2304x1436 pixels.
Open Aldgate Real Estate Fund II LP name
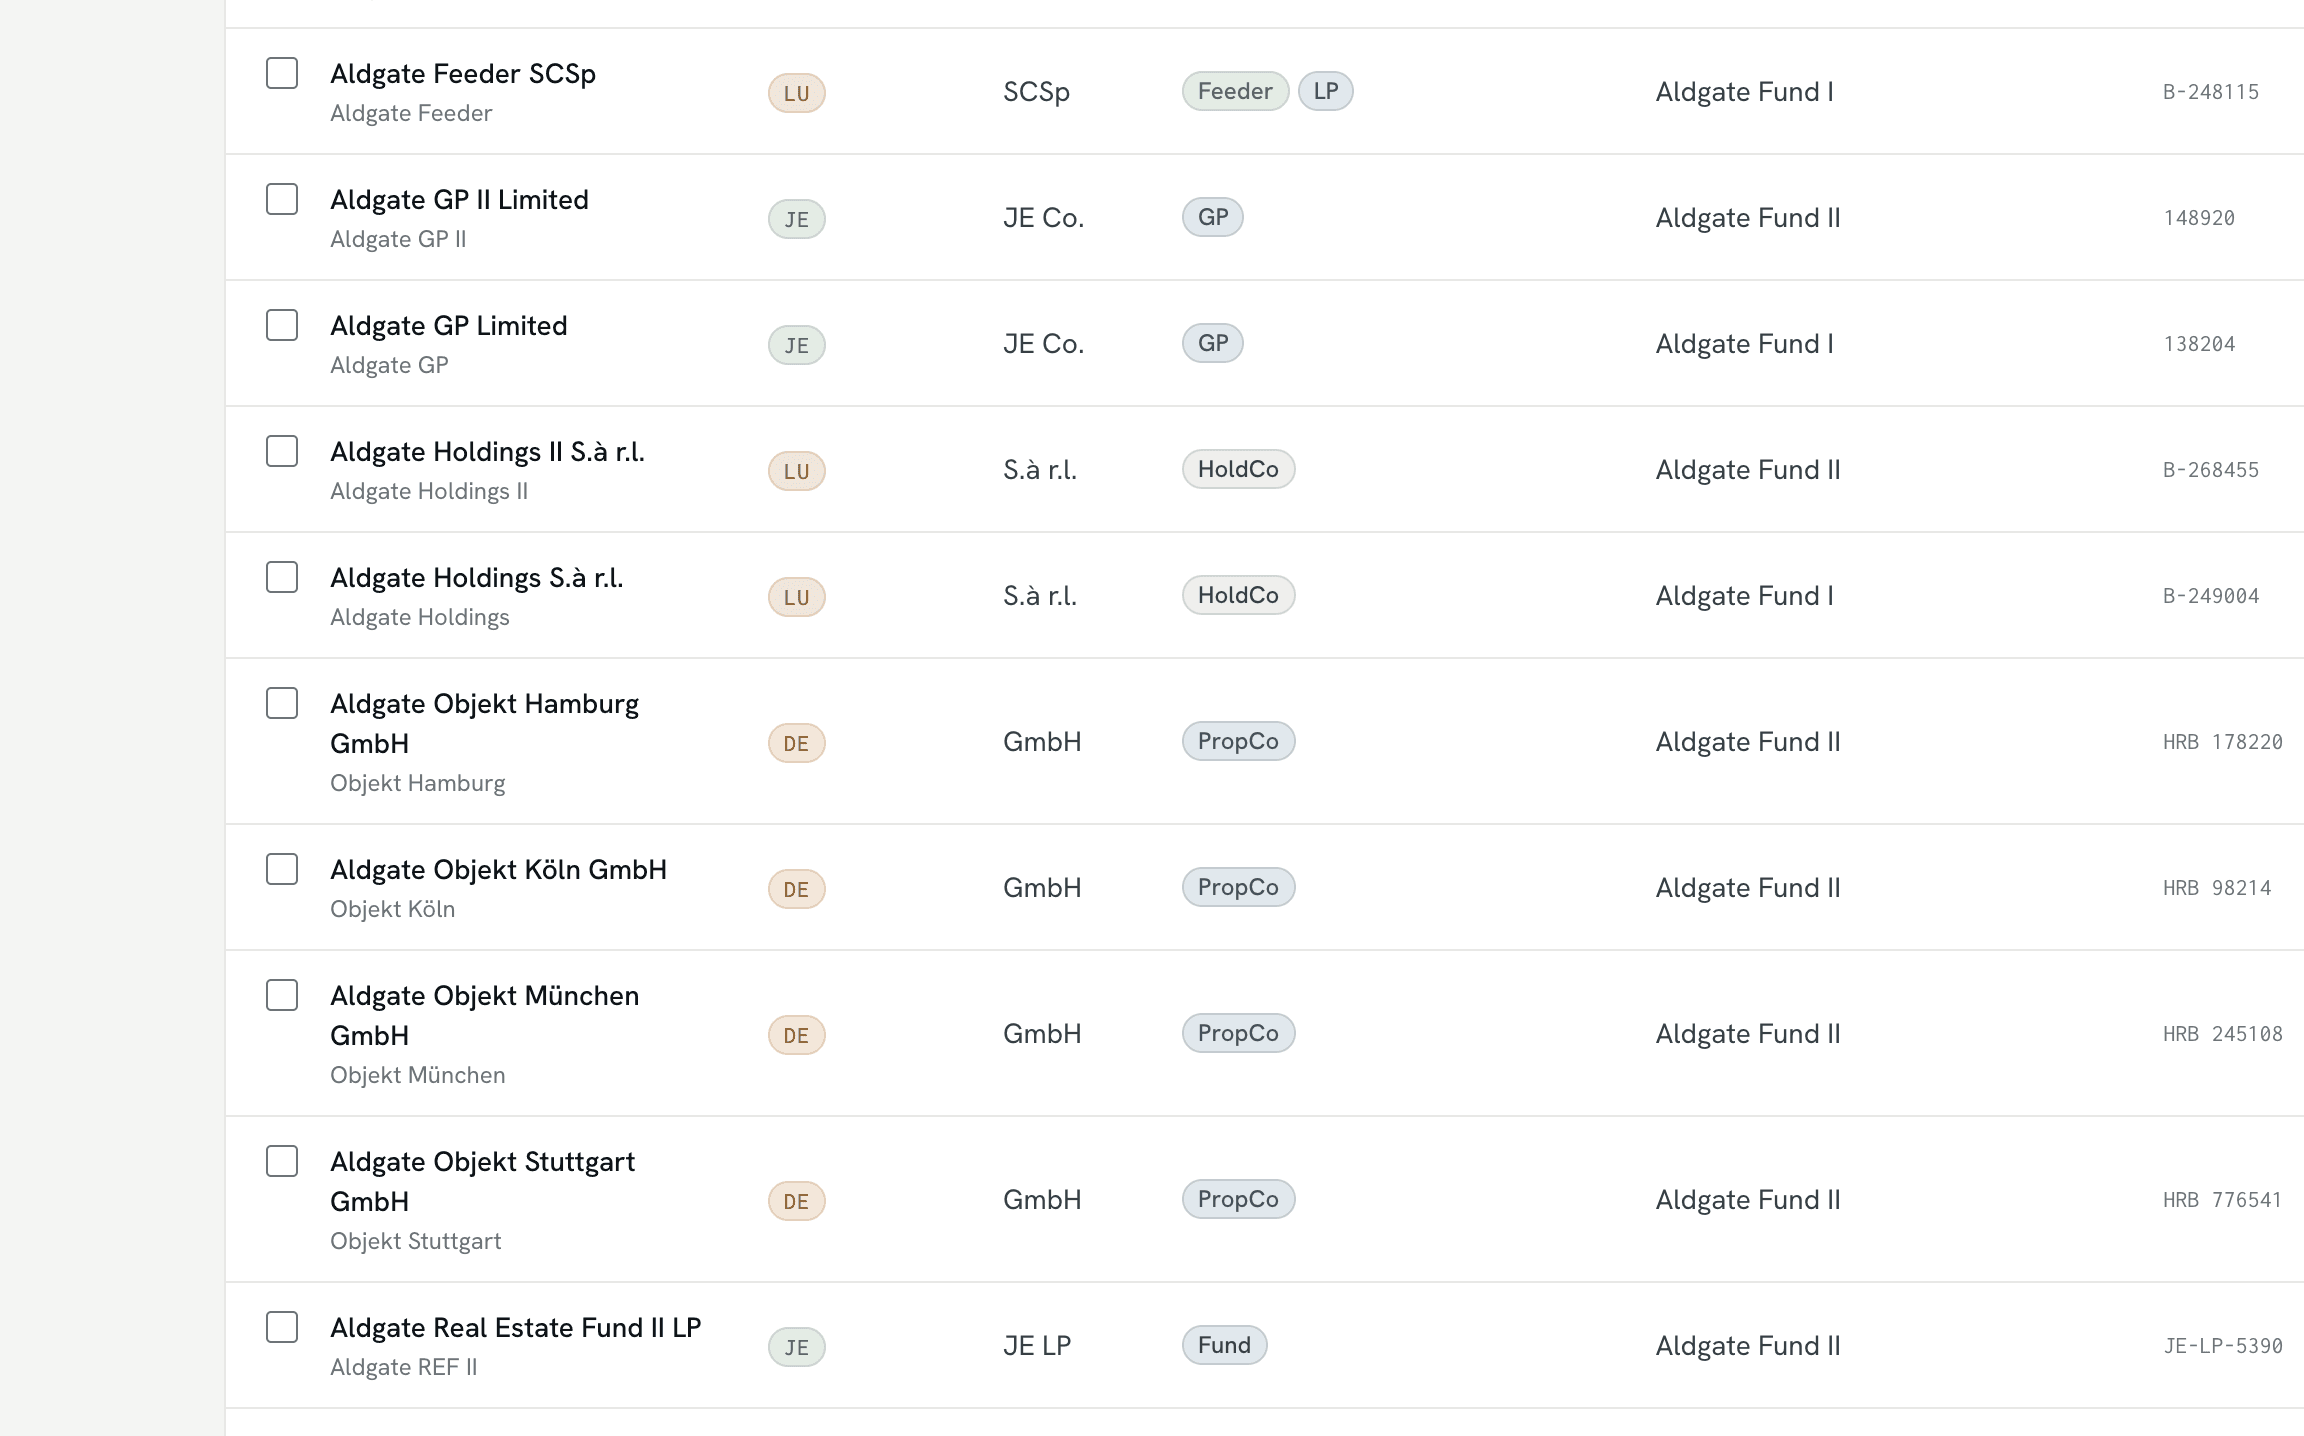pos(516,1328)
